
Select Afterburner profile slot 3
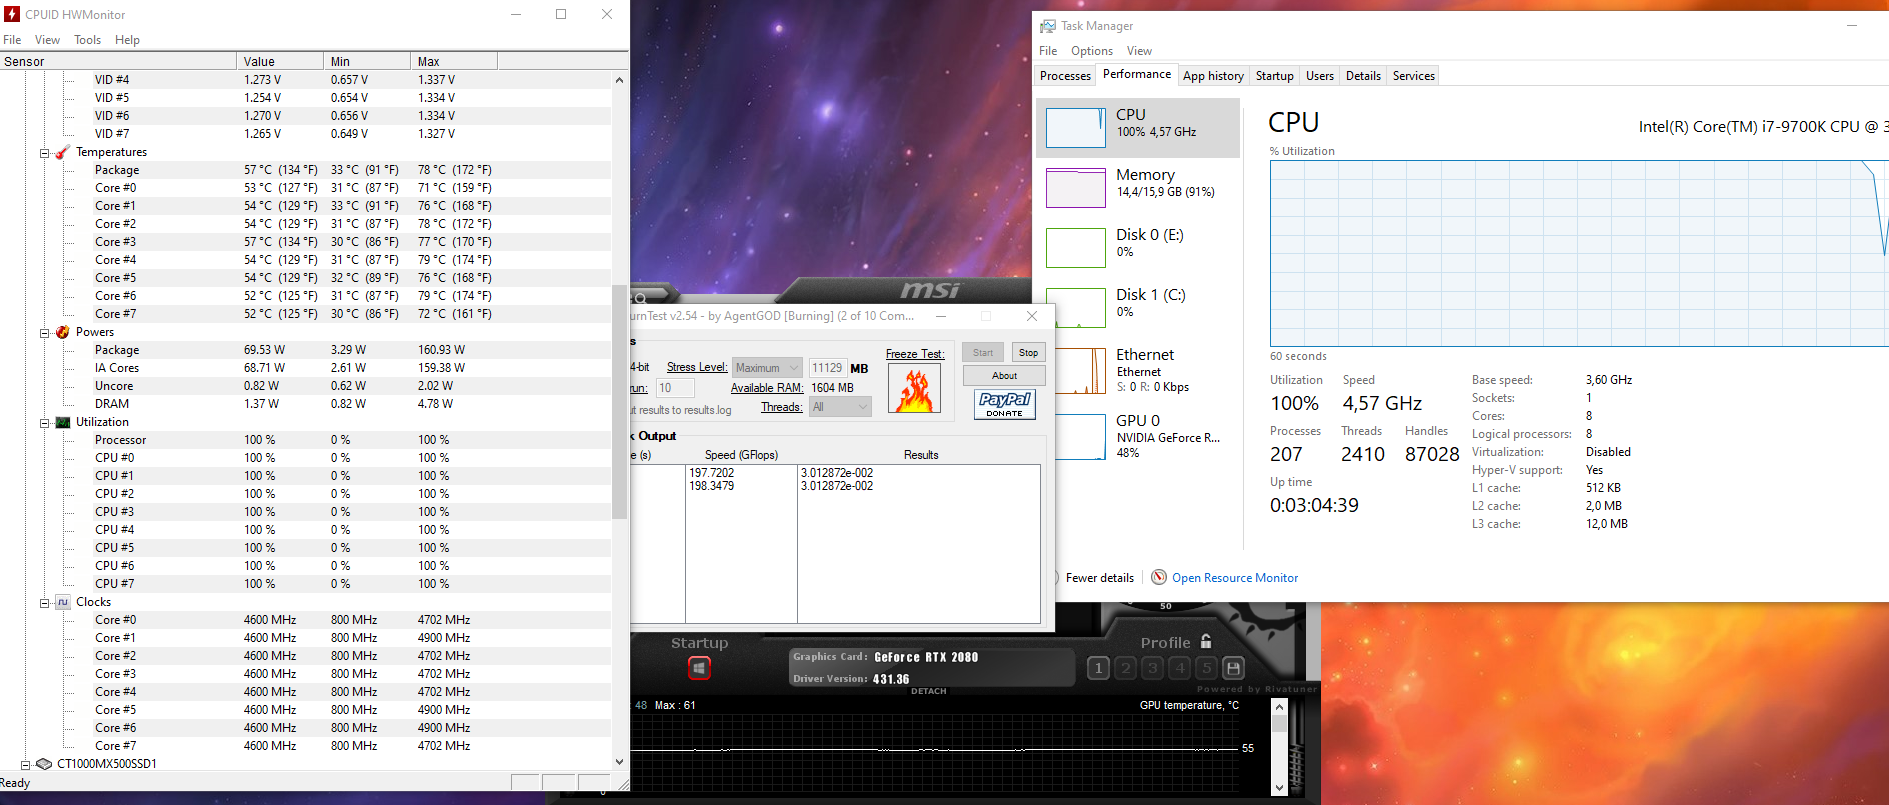coord(1153,667)
